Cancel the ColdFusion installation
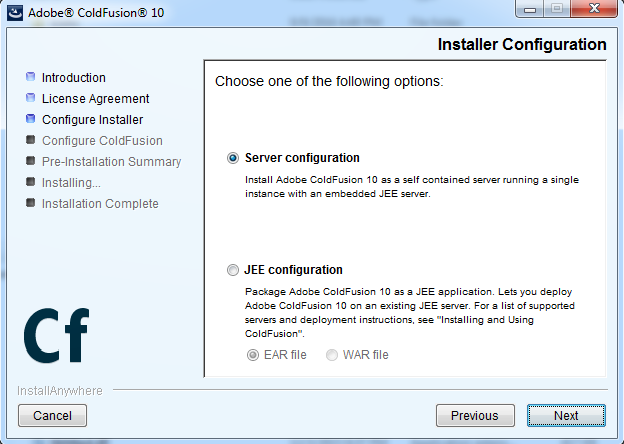The width and height of the screenshot is (624, 444). 52,415
